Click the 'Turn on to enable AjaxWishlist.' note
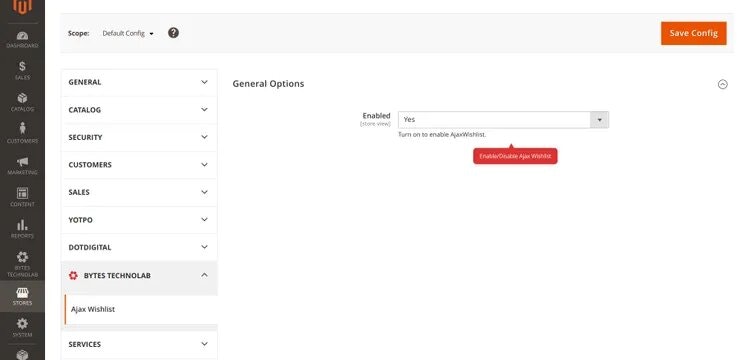 (442, 135)
